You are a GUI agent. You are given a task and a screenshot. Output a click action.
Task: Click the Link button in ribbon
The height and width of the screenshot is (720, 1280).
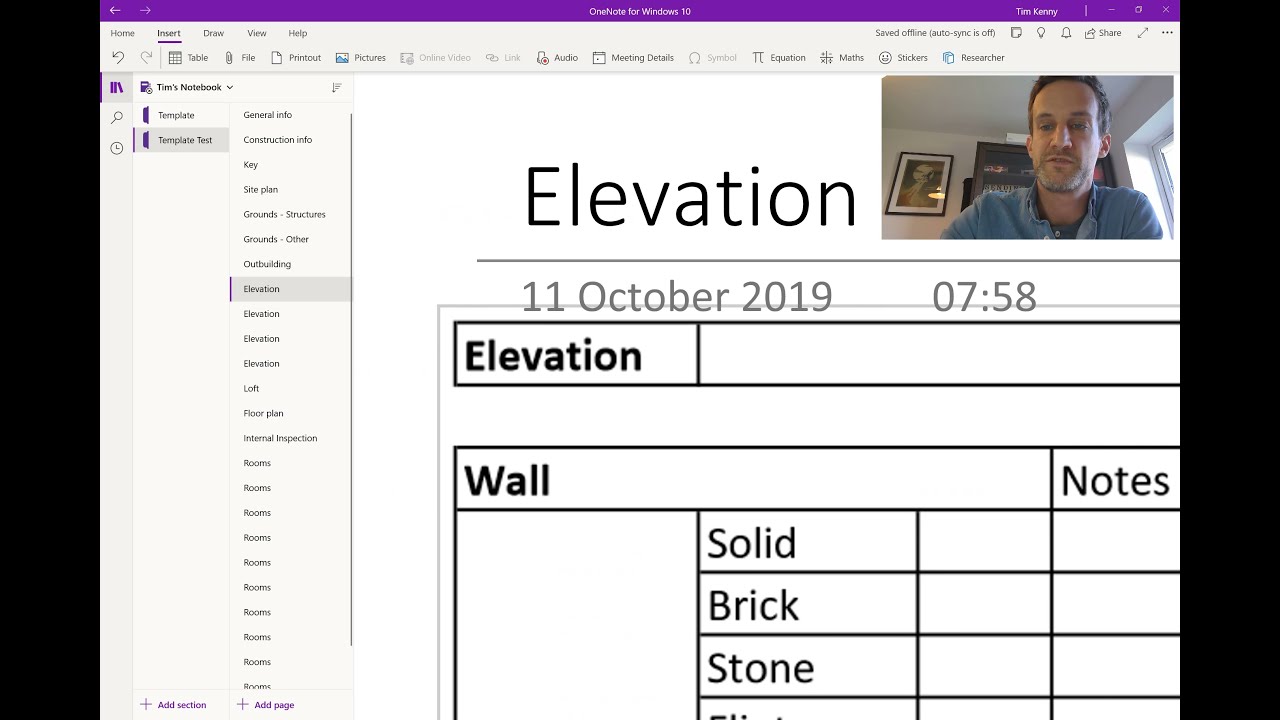point(503,58)
